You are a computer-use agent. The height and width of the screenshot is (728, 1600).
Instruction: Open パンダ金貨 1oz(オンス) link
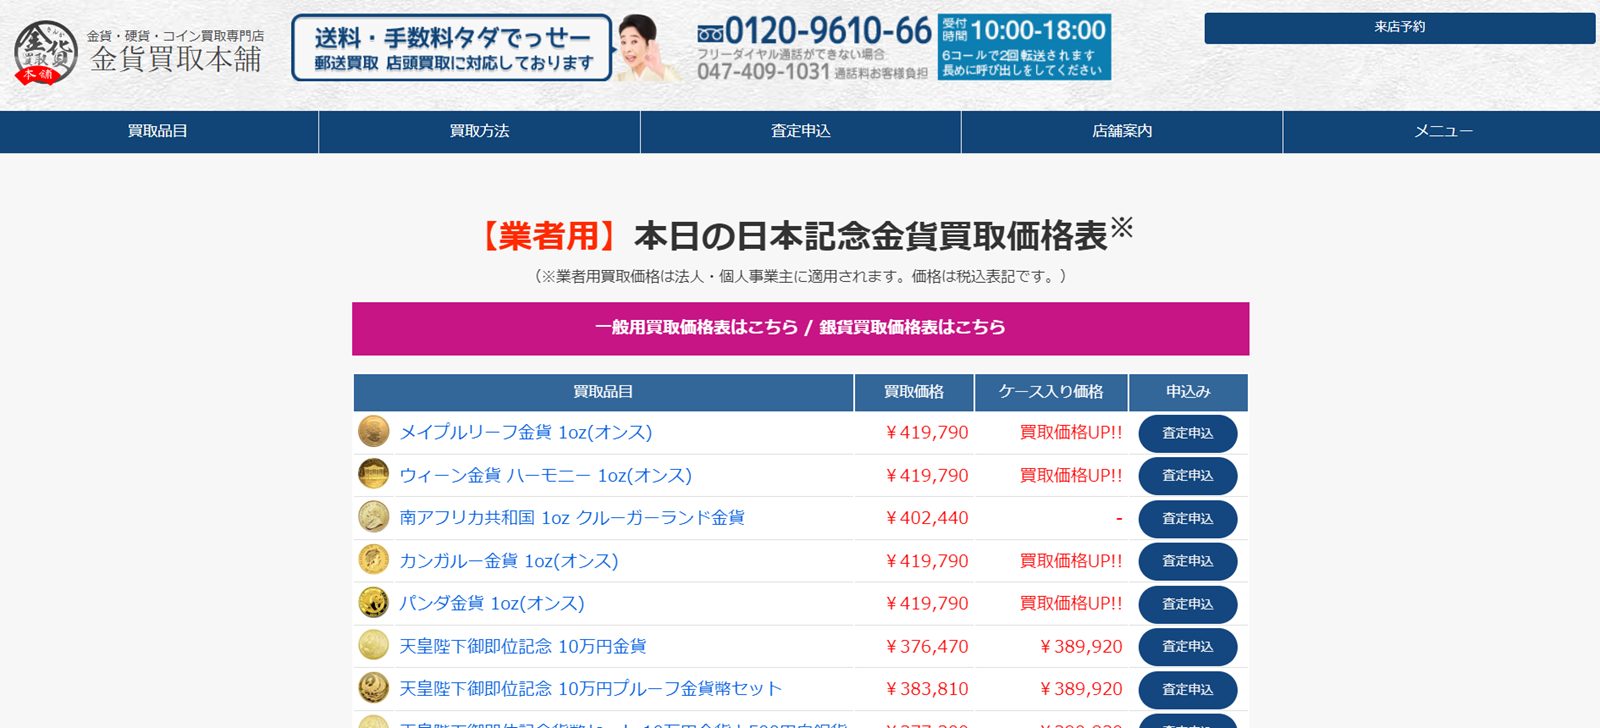492,603
